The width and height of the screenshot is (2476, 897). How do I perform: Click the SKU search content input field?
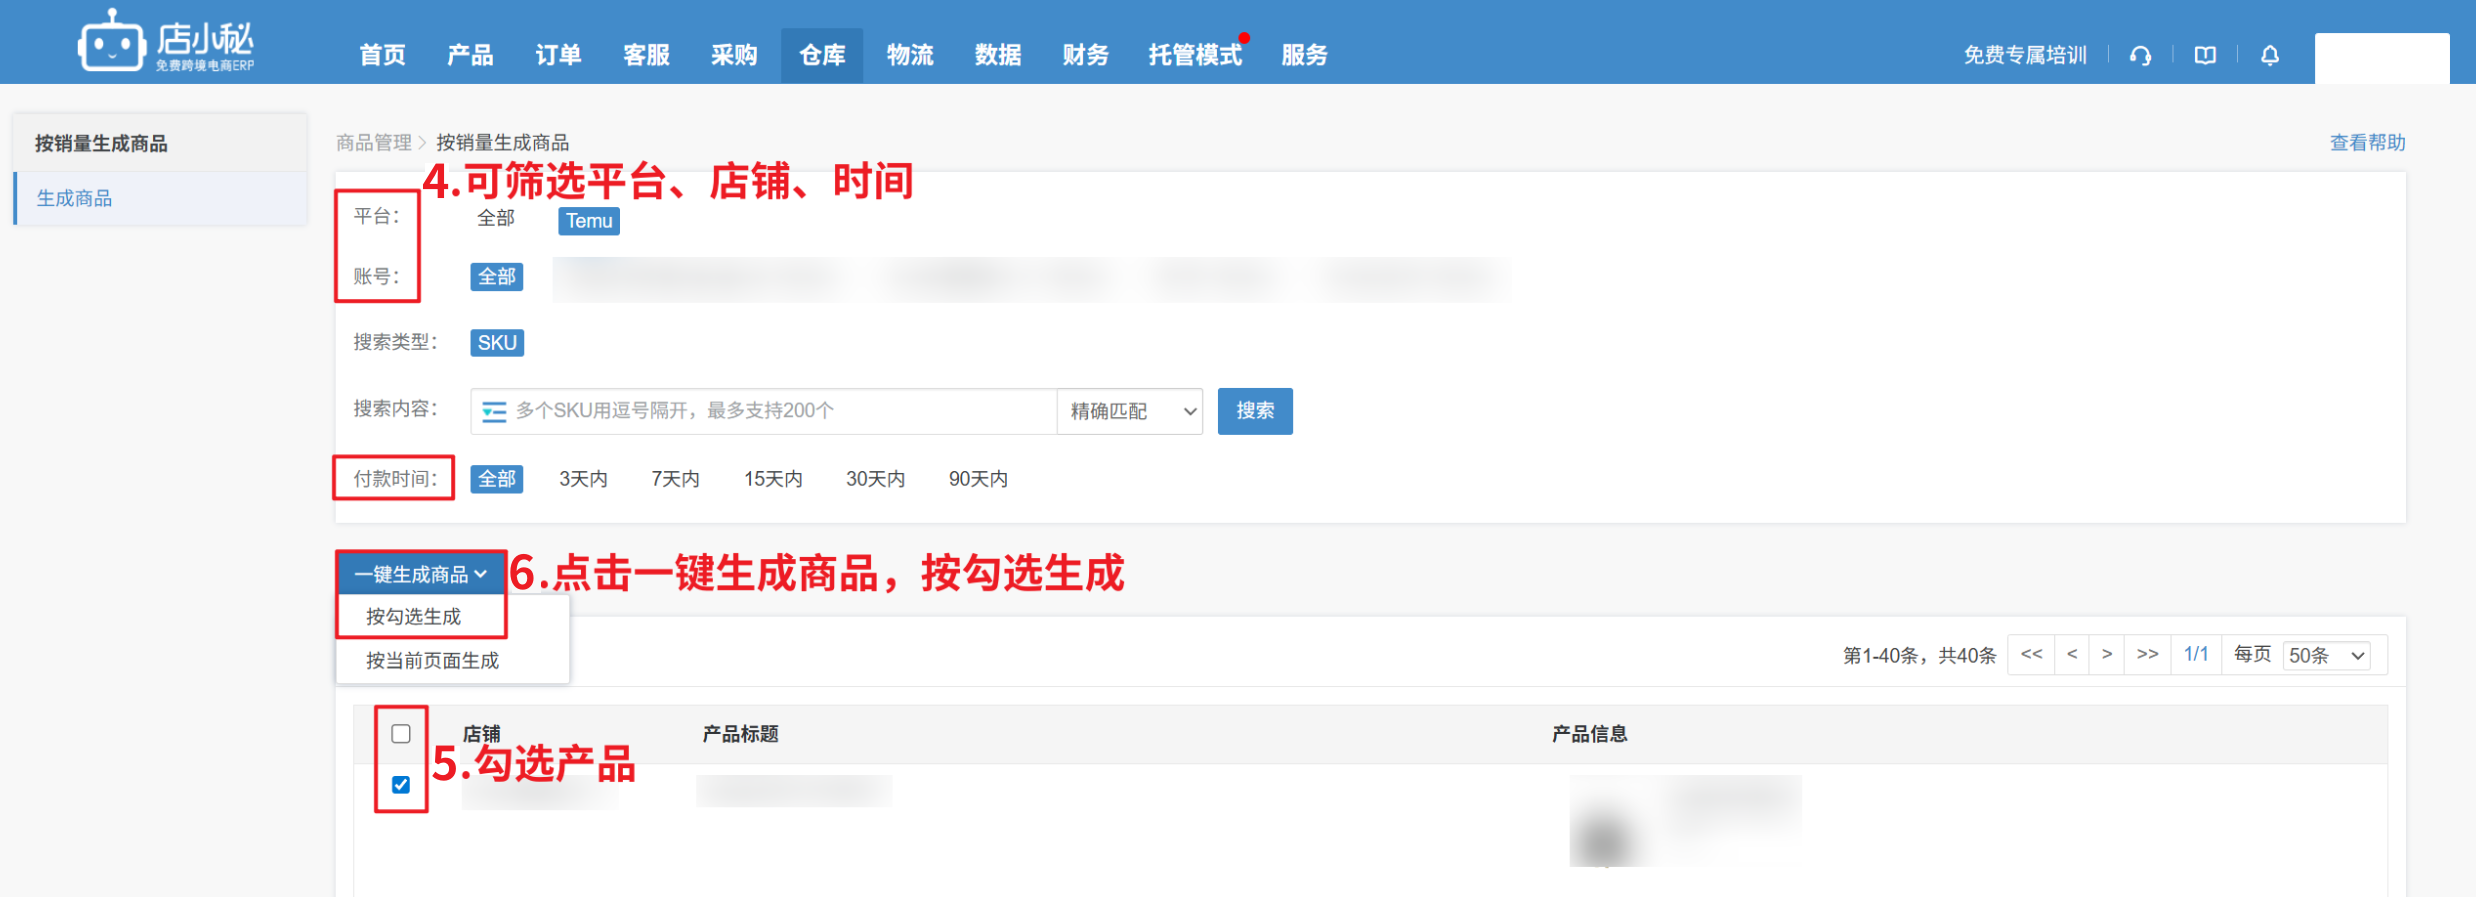point(780,412)
